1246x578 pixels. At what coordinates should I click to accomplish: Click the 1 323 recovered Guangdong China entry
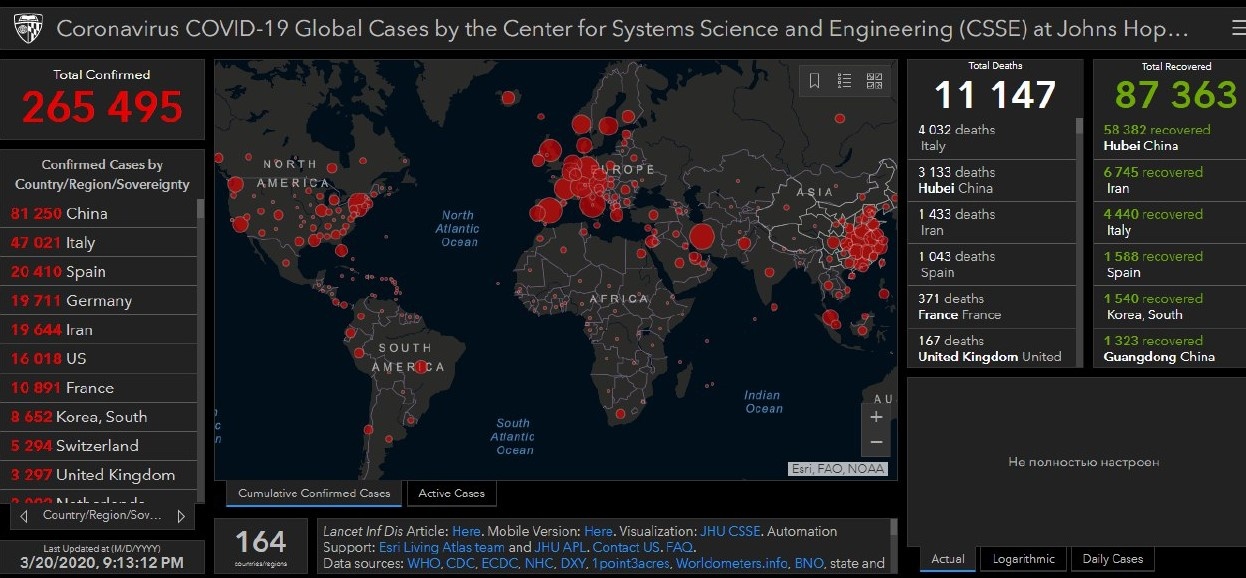pos(1168,348)
